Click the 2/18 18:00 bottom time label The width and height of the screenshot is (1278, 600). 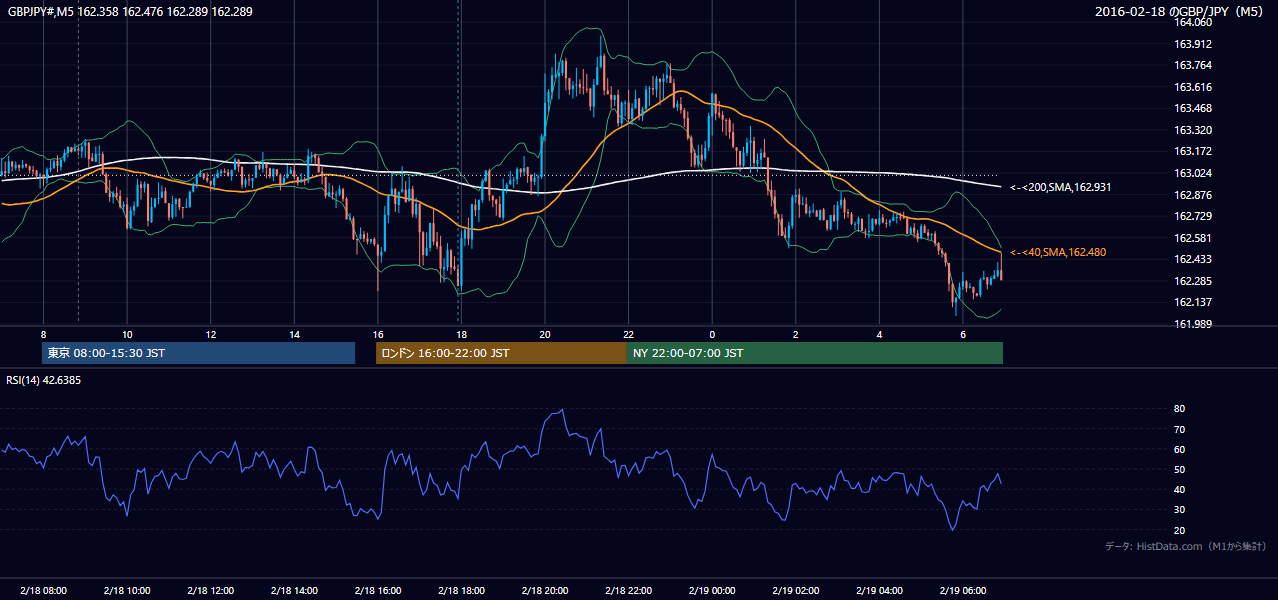[461, 591]
